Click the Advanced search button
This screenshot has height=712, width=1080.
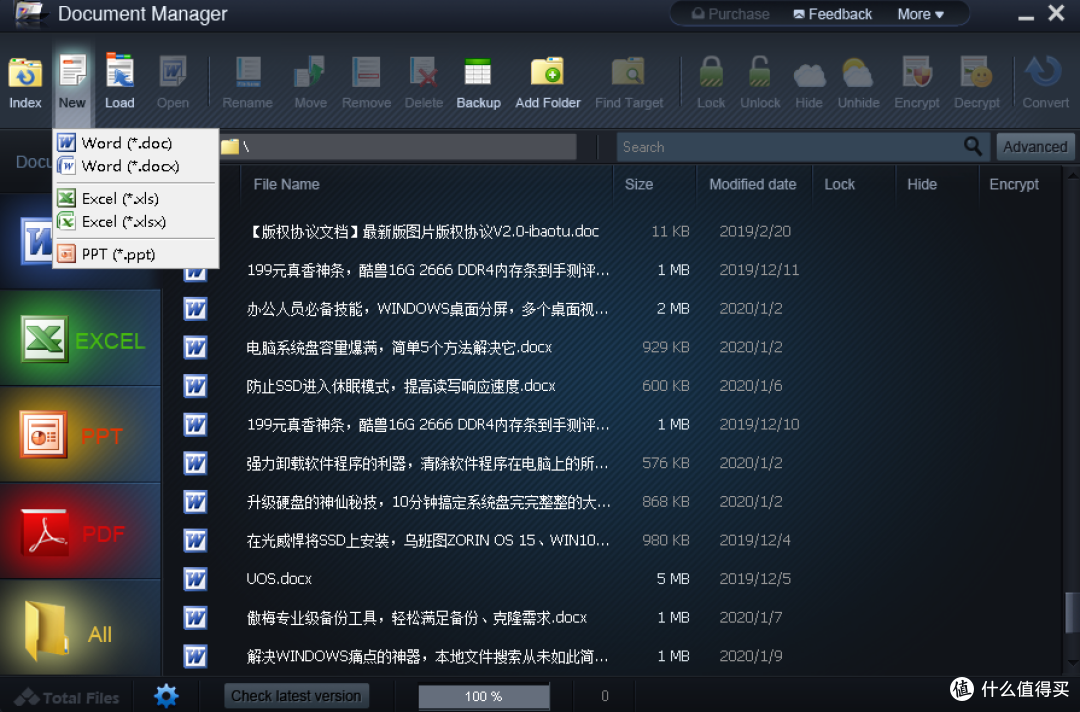pos(1035,147)
